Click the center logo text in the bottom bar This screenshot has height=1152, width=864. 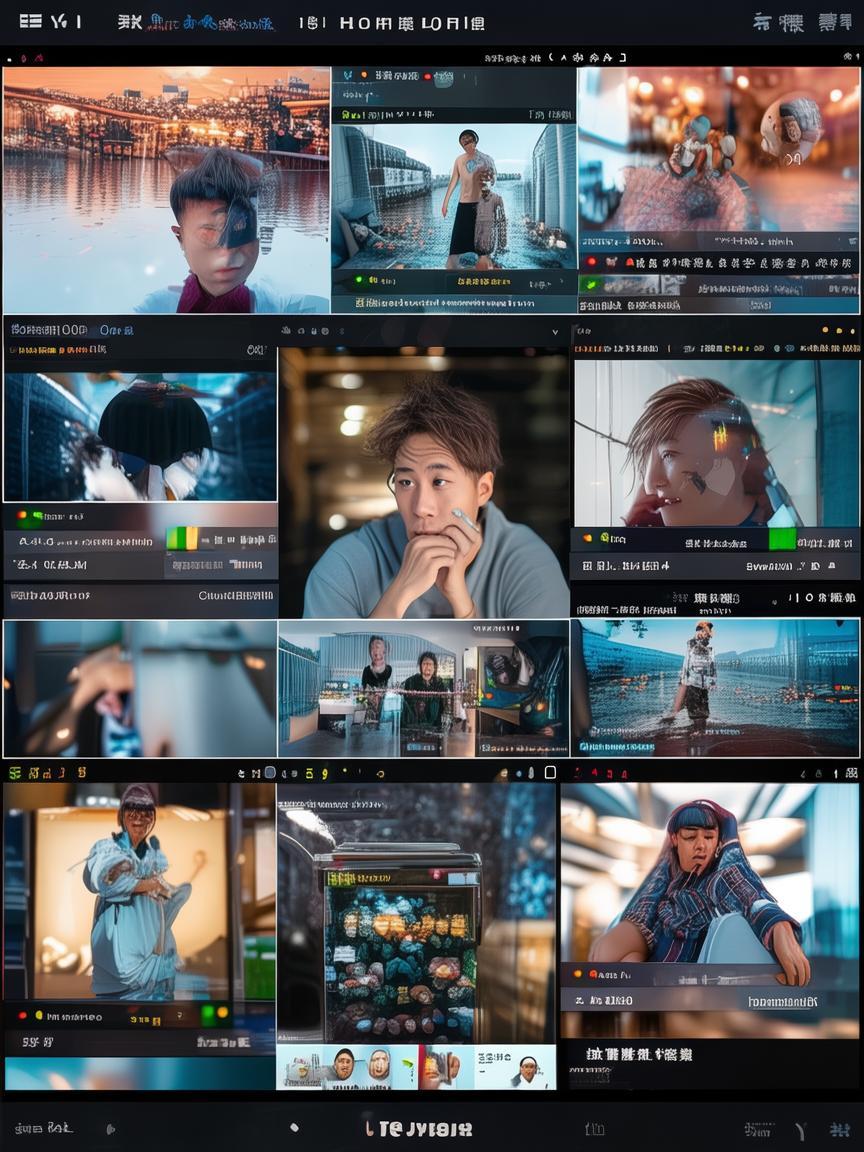click(x=418, y=1129)
